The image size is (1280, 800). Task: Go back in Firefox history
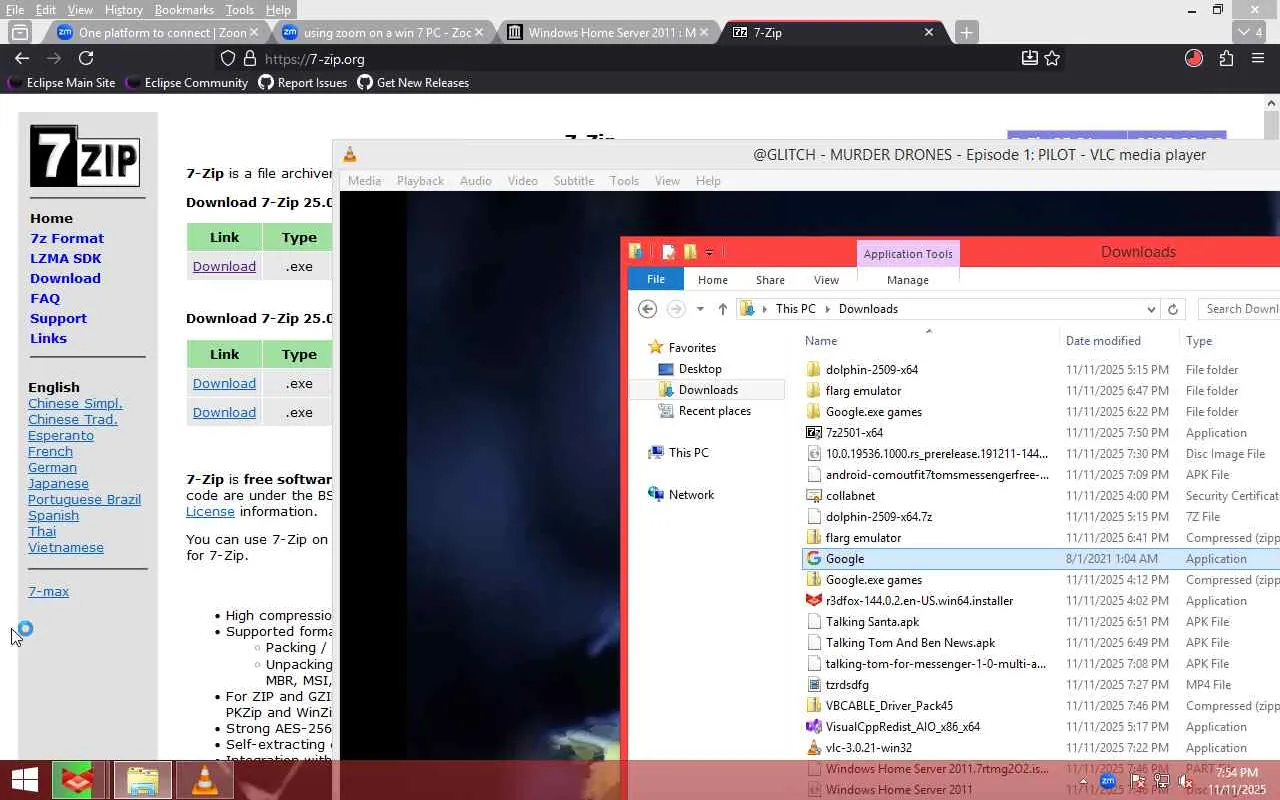tap(22, 59)
